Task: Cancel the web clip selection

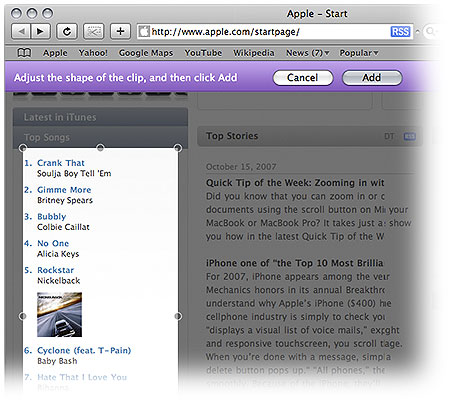Action: [303, 78]
